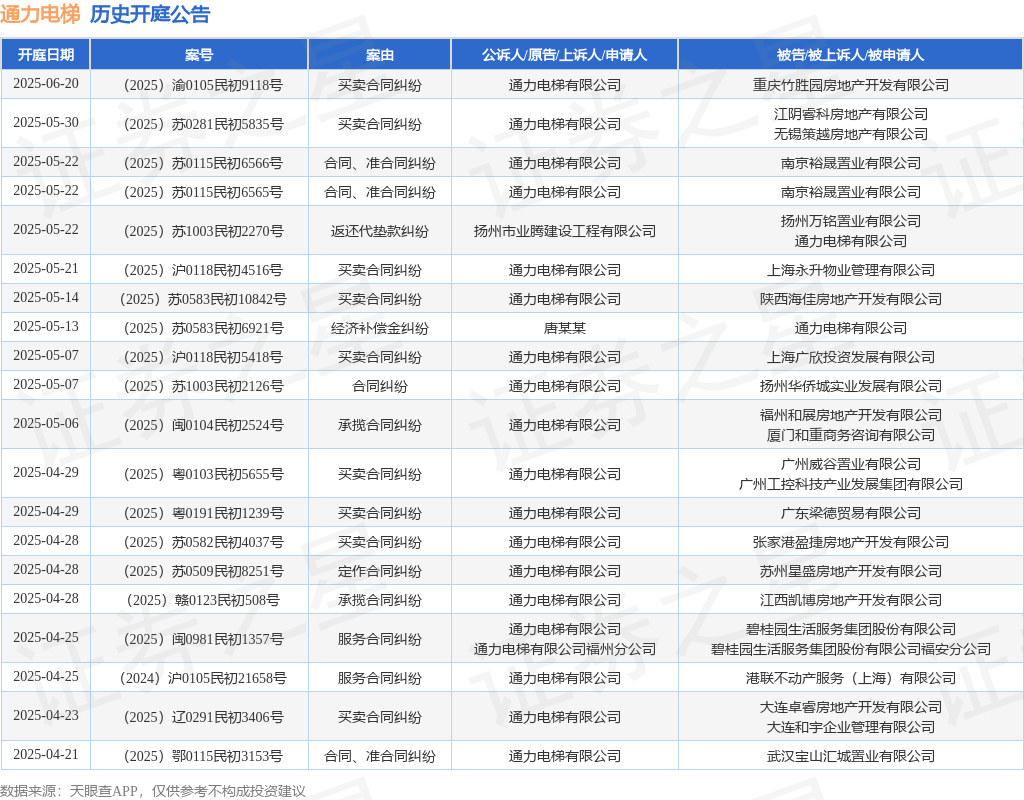
Task: Click the hearing date 2025-05-14
Action: click(x=46, y=298)
